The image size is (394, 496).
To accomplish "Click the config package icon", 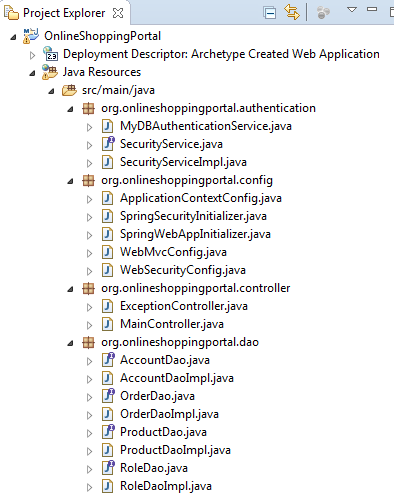I will pyautogui.click(x=88, y=180).
